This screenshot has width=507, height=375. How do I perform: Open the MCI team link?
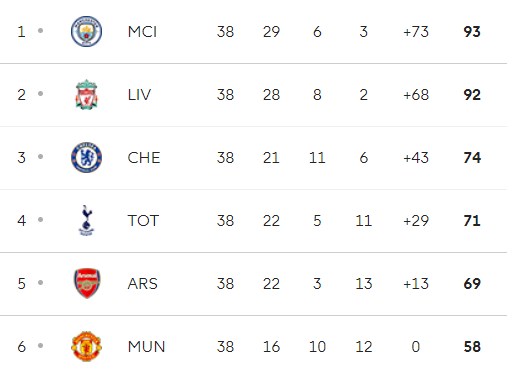pos(142,32)
